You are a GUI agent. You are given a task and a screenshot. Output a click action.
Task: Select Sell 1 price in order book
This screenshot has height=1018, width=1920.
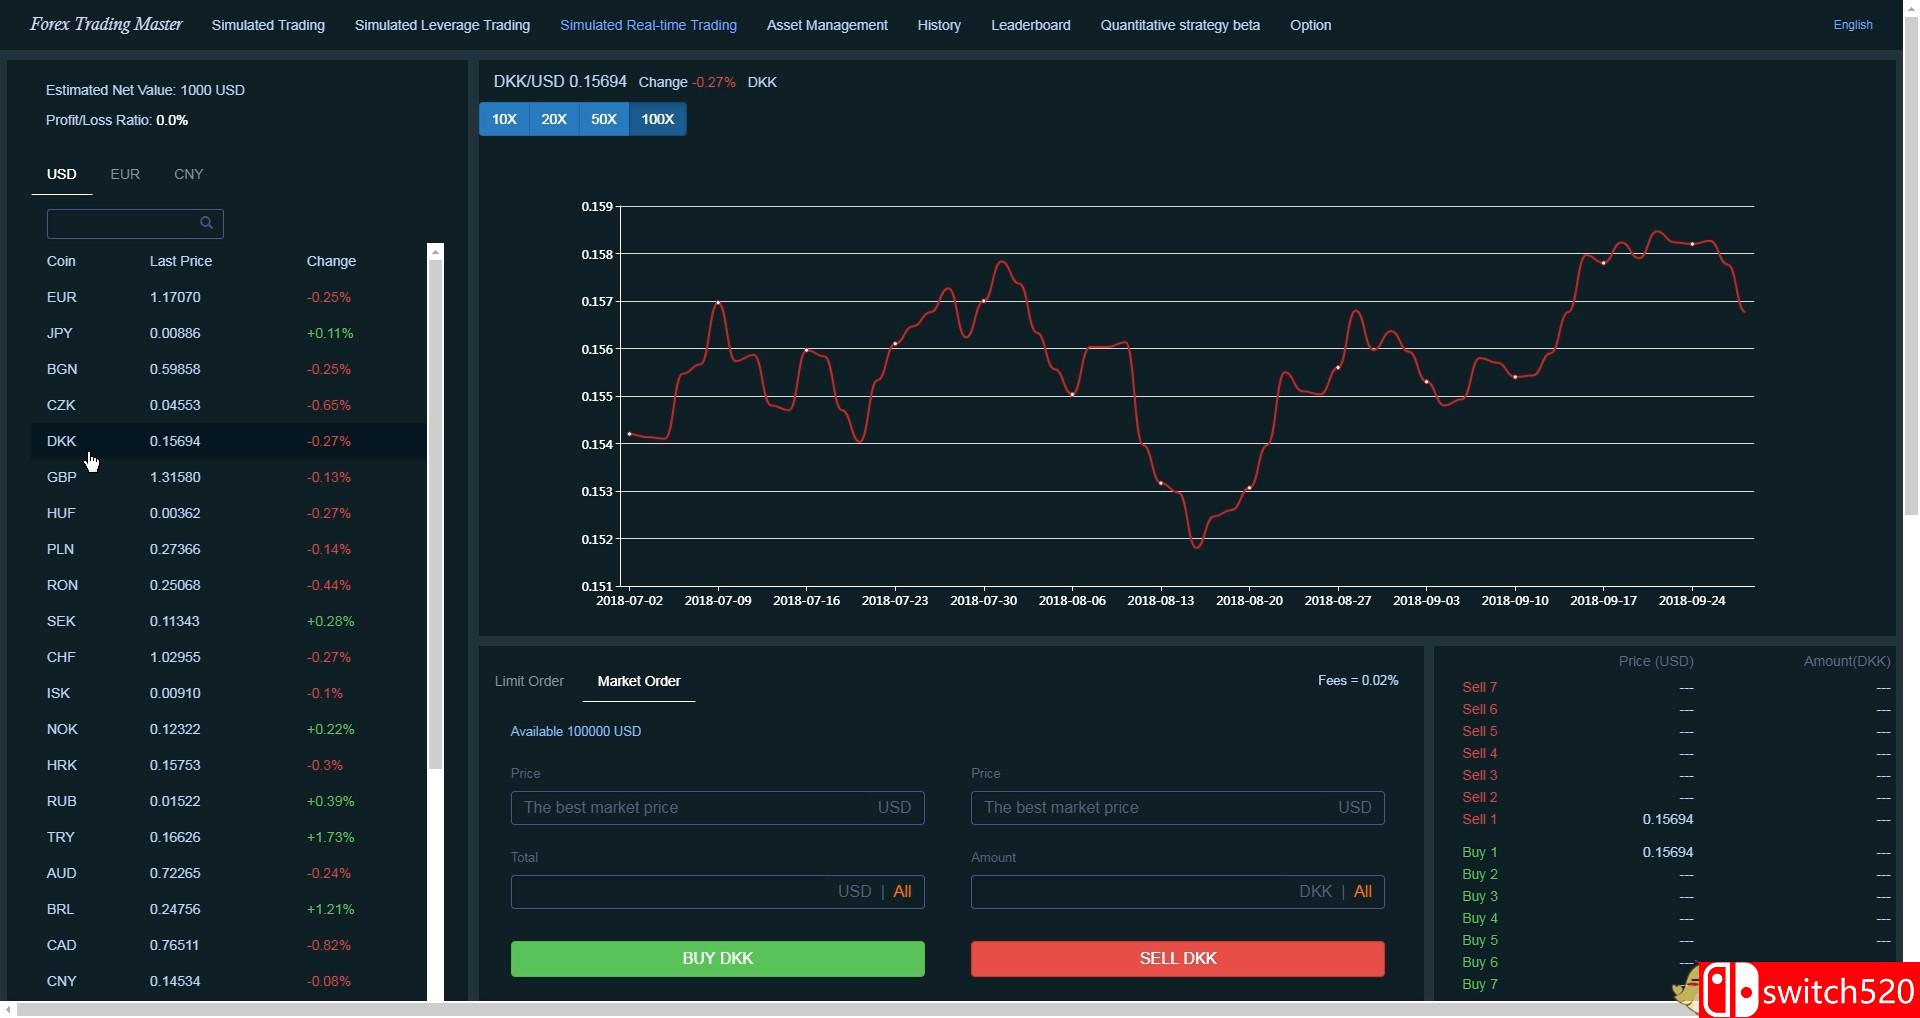point(1667,819)
